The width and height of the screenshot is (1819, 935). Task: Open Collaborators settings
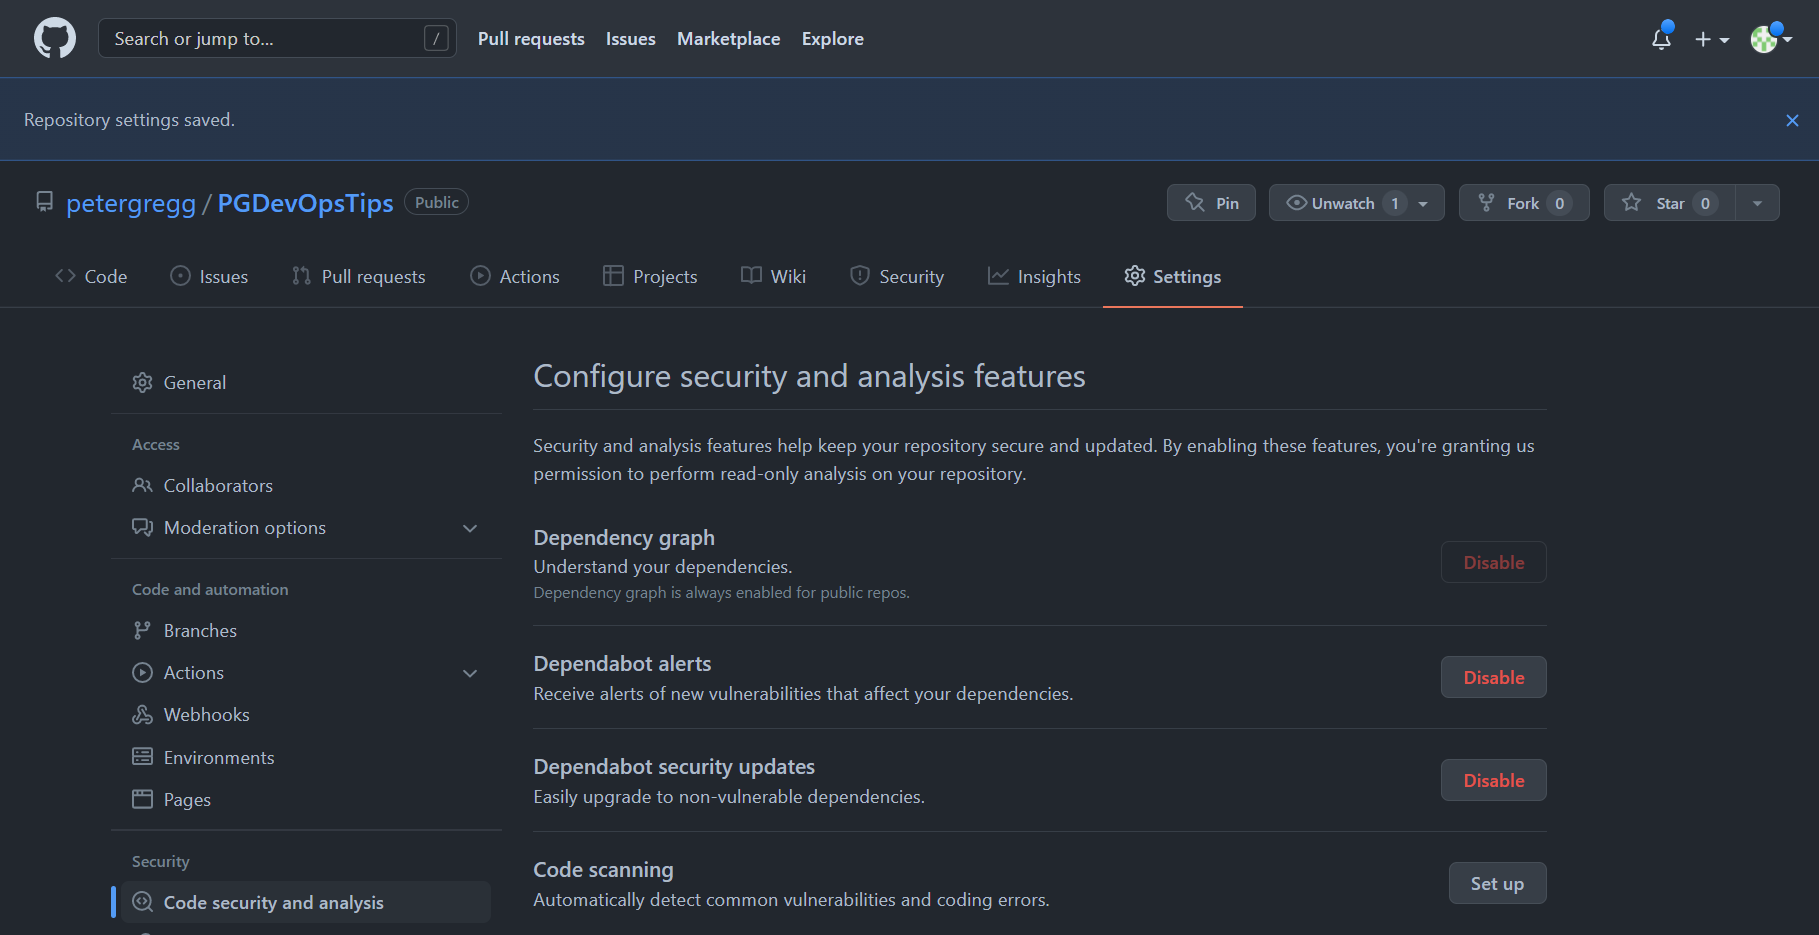[x=306, y=486]
